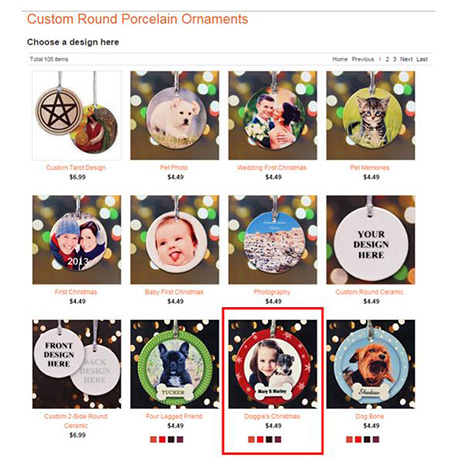Pick black swatch under Four Legged Friend
This screenshot has height=476, width=450.
pos(171,440)
